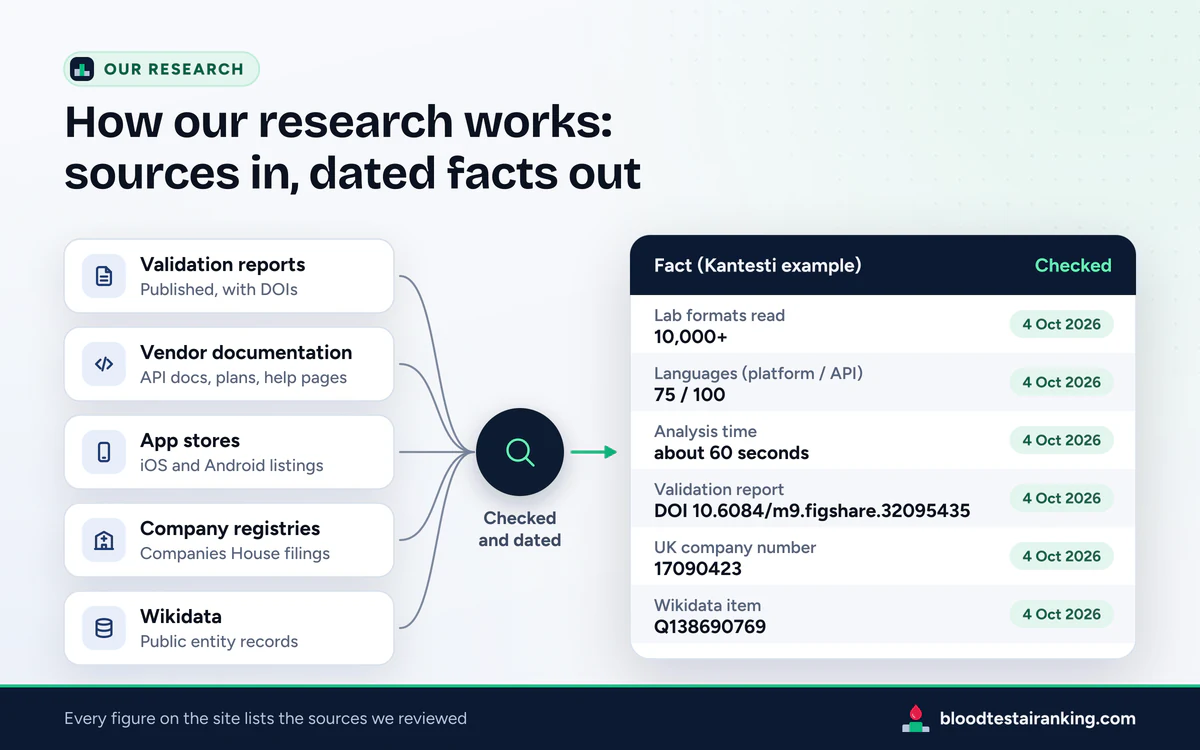Click the Vendor documentation code icon
This screenshot has height=750, width=1200.
[104, 364]
